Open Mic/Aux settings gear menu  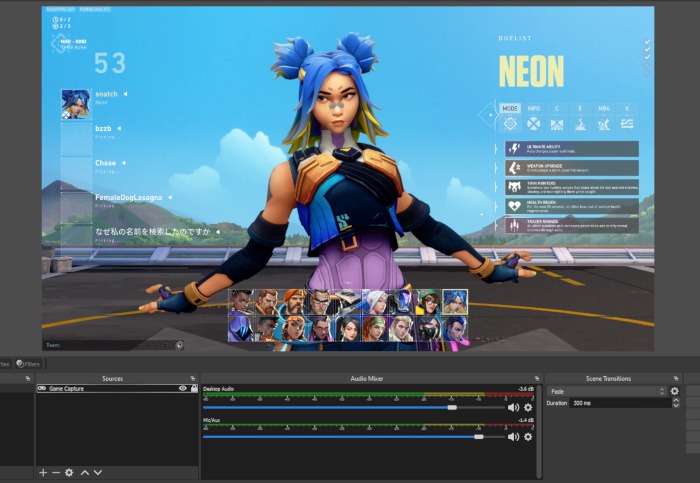tap(528, 437)
